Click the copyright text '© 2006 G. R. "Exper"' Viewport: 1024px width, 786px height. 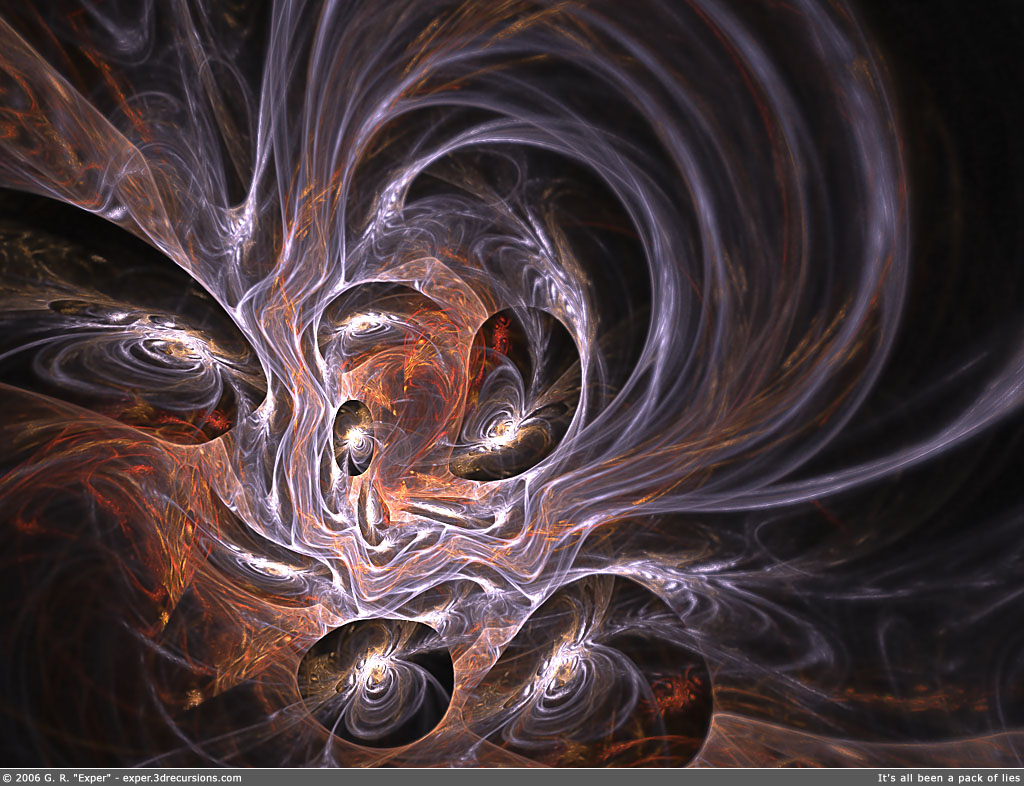coord(58,778)
